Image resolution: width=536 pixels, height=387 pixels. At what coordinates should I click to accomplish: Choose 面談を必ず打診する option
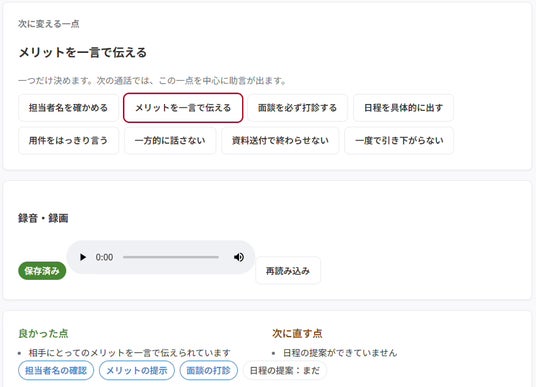tap(297, 108)
